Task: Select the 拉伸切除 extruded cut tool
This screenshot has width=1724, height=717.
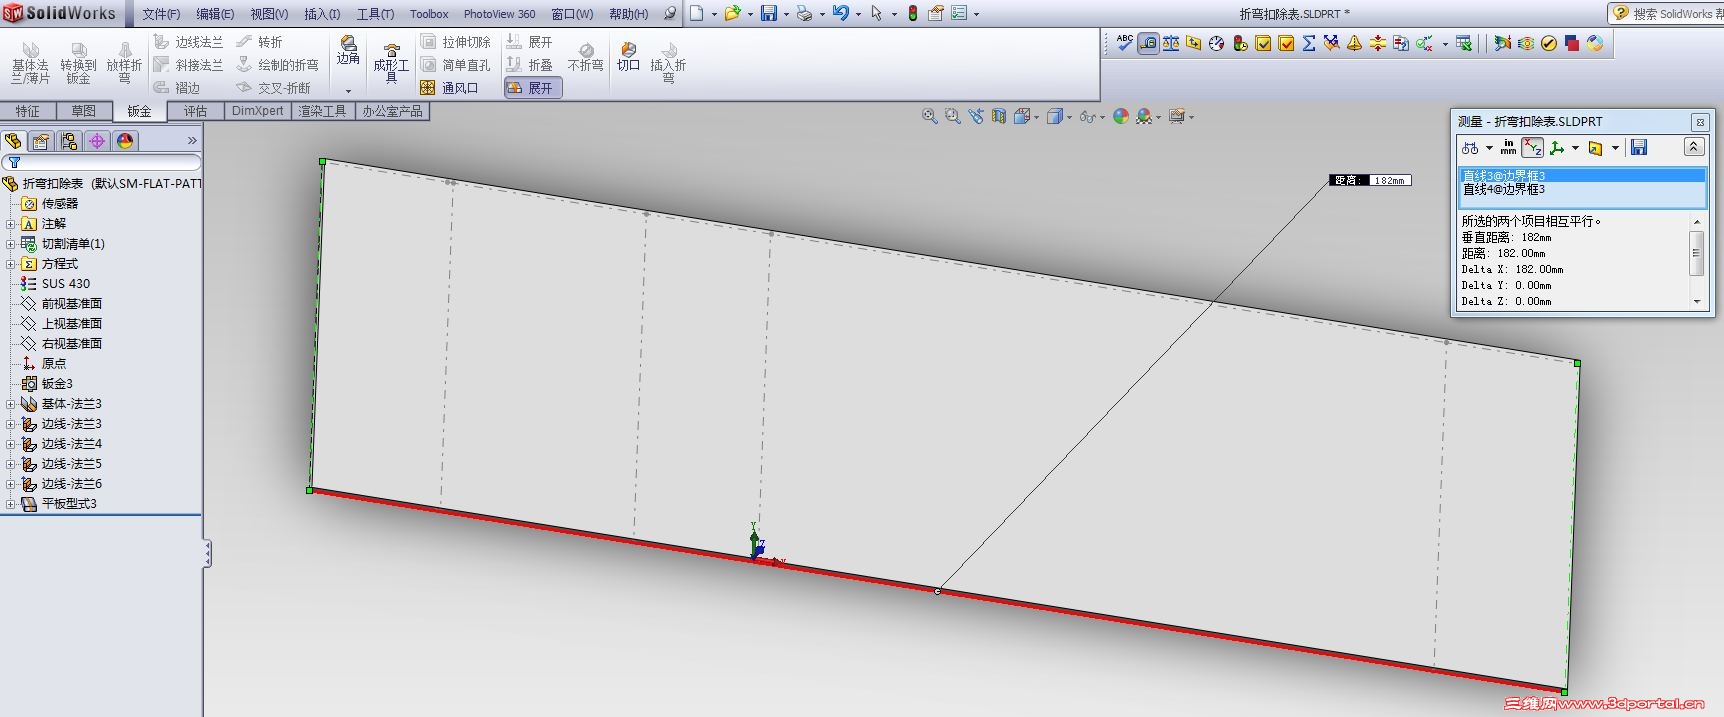Action: click(x=455, y=42)
